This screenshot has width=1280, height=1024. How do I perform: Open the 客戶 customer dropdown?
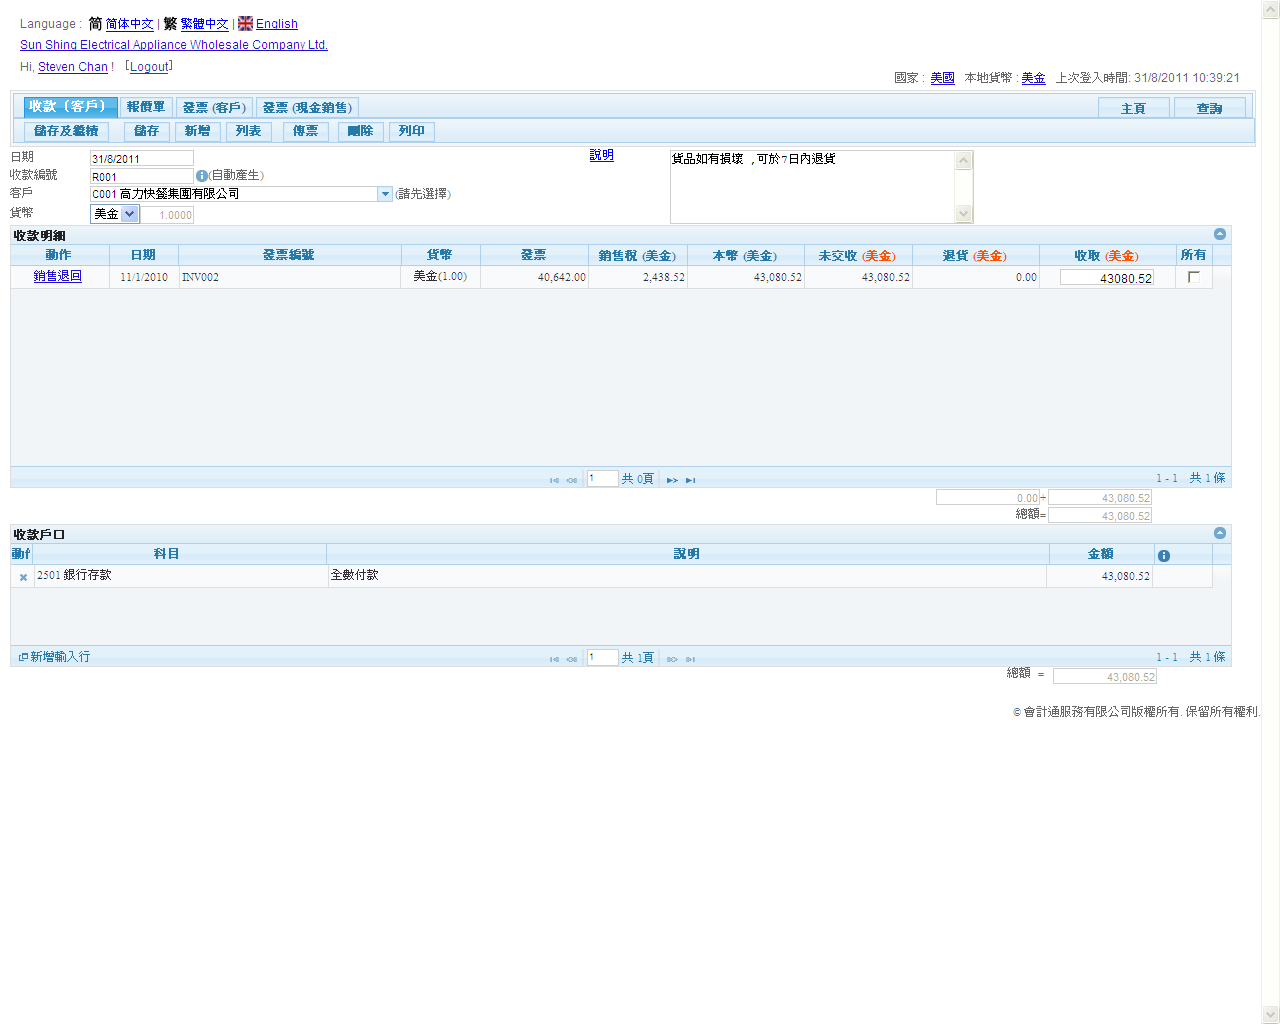(385, 194)
